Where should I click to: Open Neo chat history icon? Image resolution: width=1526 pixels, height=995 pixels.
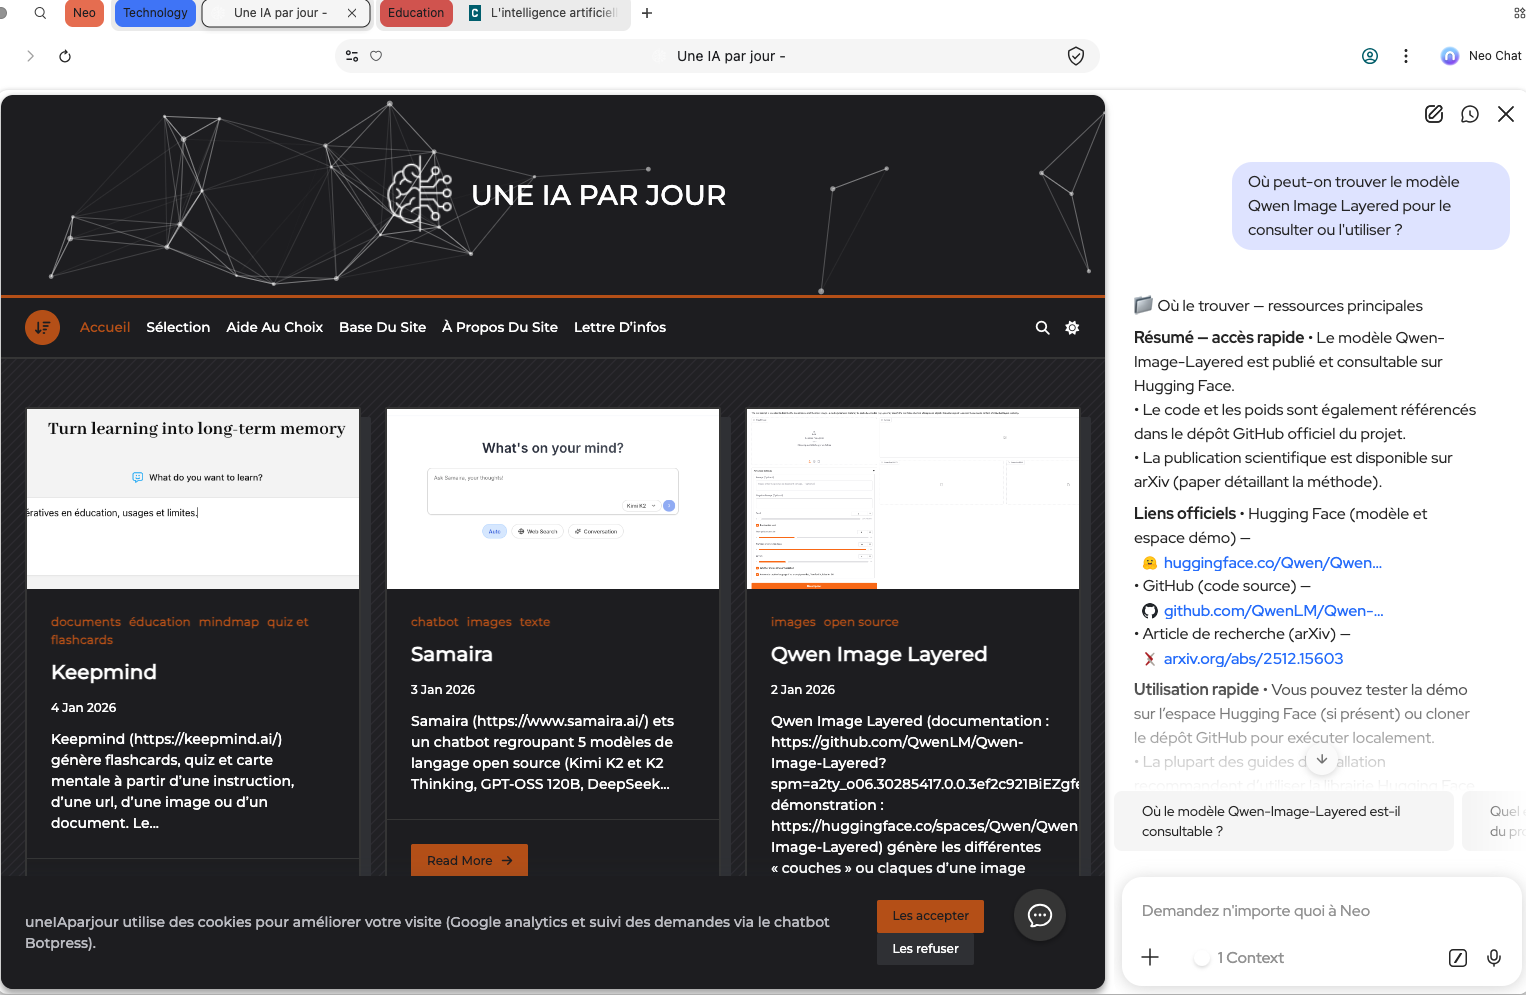click(x=1469, y=114)
